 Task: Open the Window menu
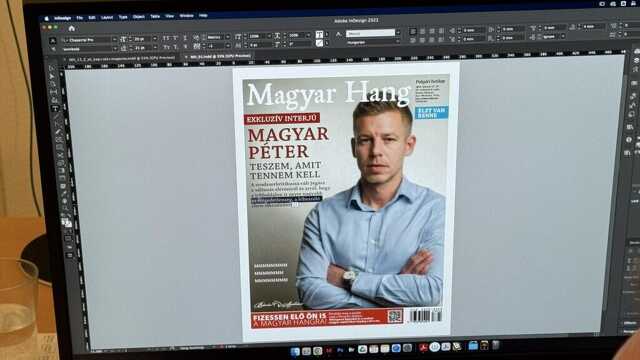187,16
